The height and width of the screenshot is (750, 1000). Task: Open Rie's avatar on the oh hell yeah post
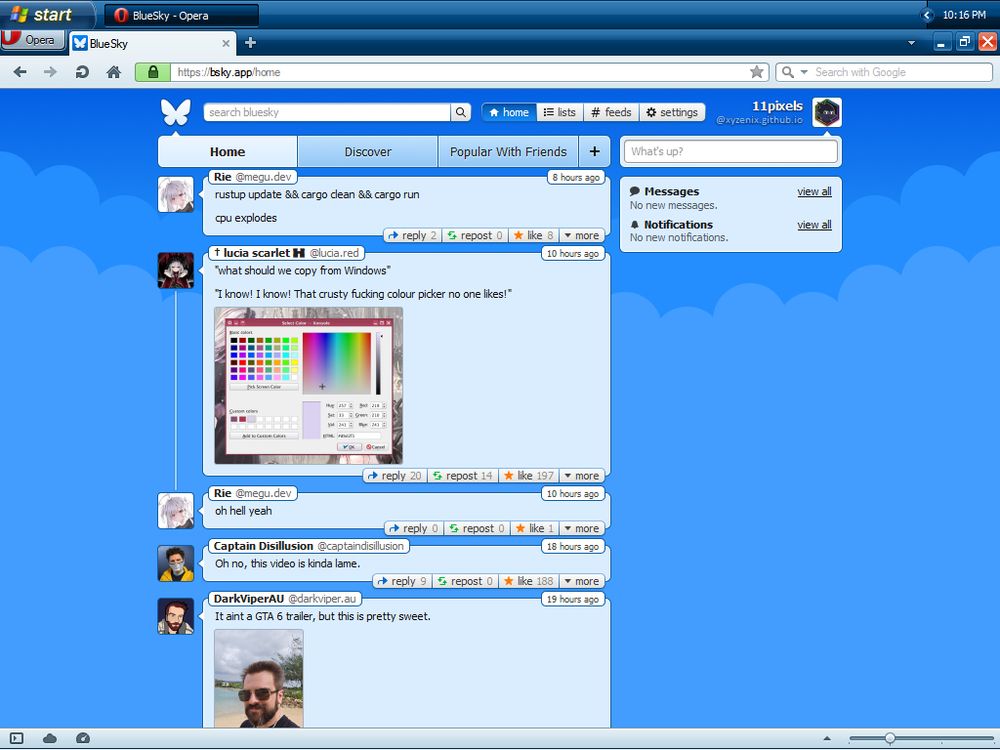coord(175,511)
